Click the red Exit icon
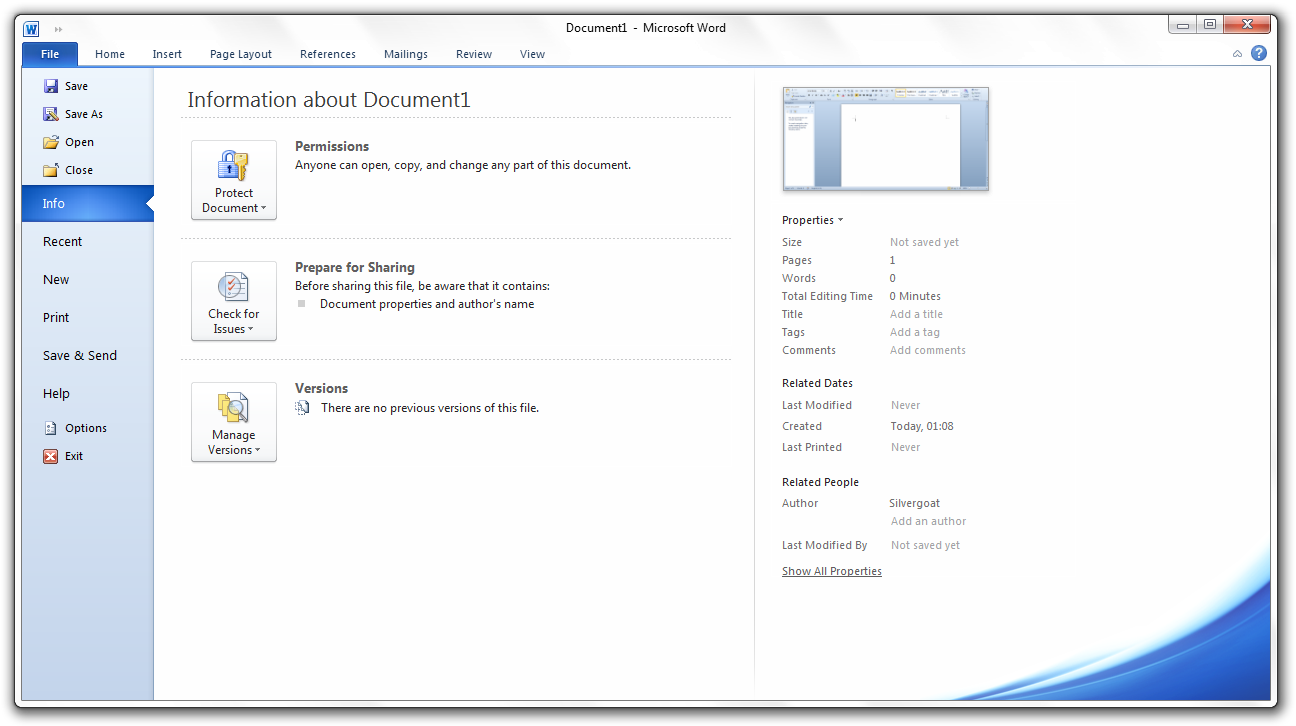Image resolution: width=1296 pixels, height=726 pixels. (51, 456)
